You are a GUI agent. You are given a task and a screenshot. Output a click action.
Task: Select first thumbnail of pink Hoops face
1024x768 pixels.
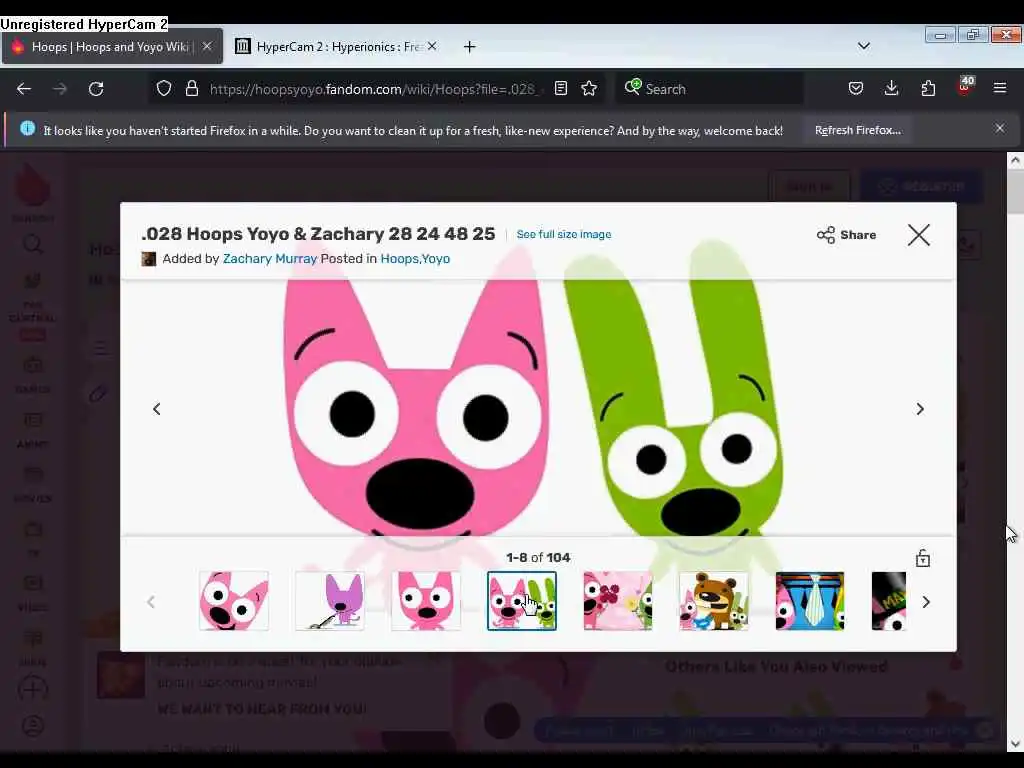234,601
